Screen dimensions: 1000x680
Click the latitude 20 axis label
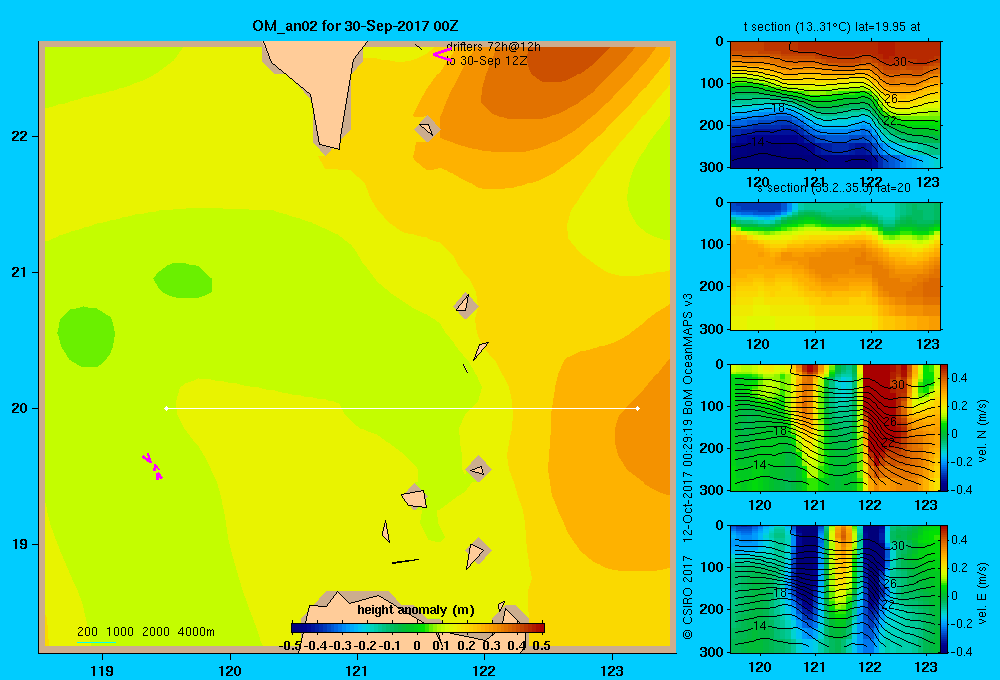[x=19, y=408]
